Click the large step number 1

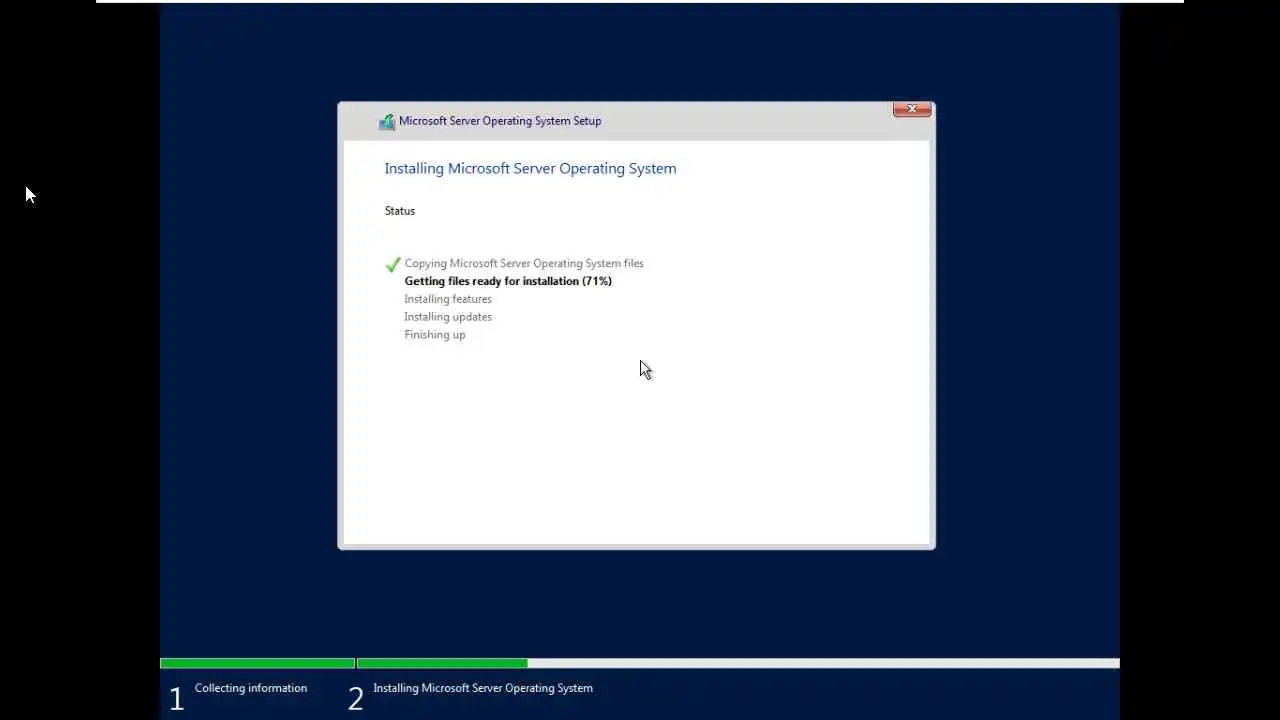coord(176,699)
